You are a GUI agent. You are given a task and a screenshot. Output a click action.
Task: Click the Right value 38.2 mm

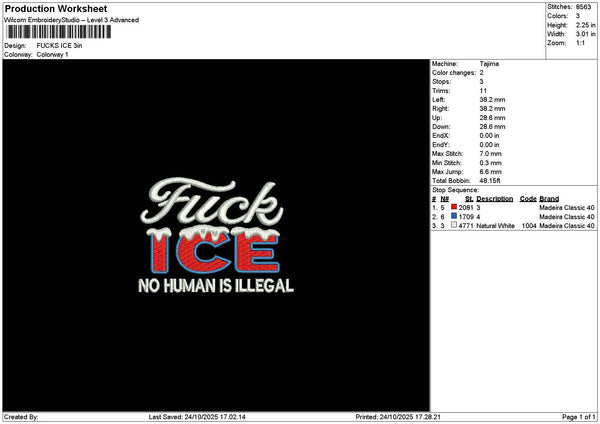(x=492, y=109)
